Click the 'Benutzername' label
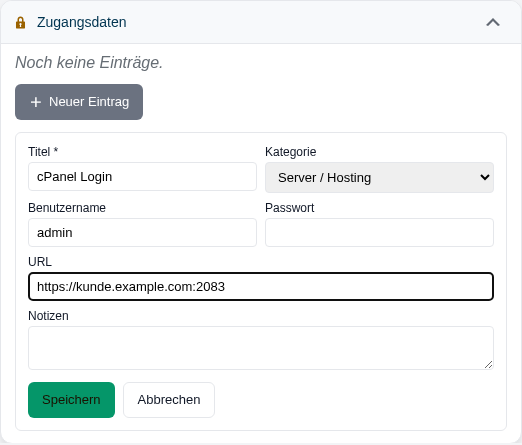This screenshot has height=445, width=522. [67, 208]
